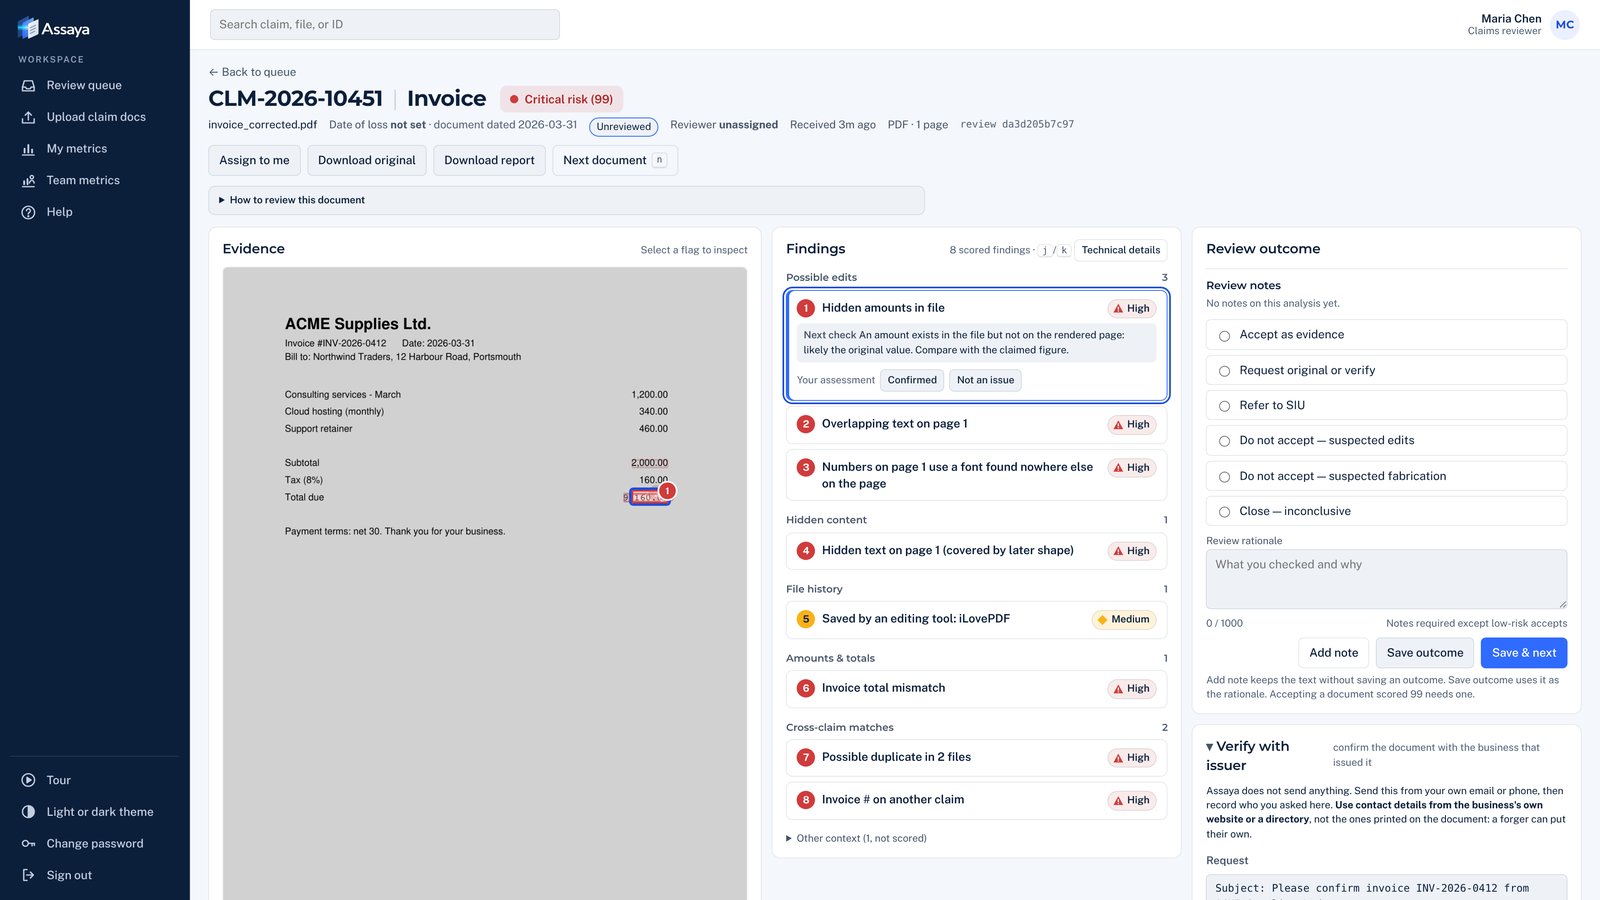Select Do not accept — suspected fabrication
Viewport: 1600px width, 900px height.
(x=1386, y=476)
